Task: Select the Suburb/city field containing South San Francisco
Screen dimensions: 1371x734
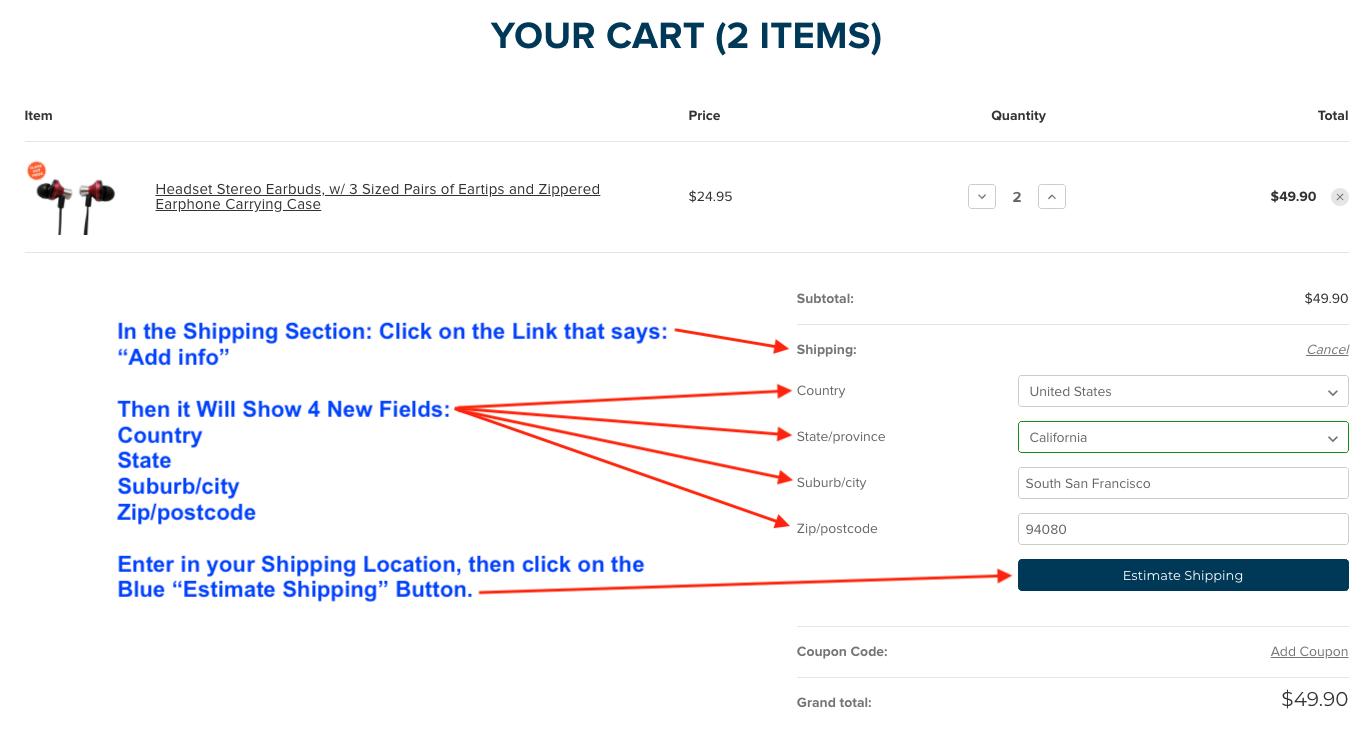Action: (1183, 483)
